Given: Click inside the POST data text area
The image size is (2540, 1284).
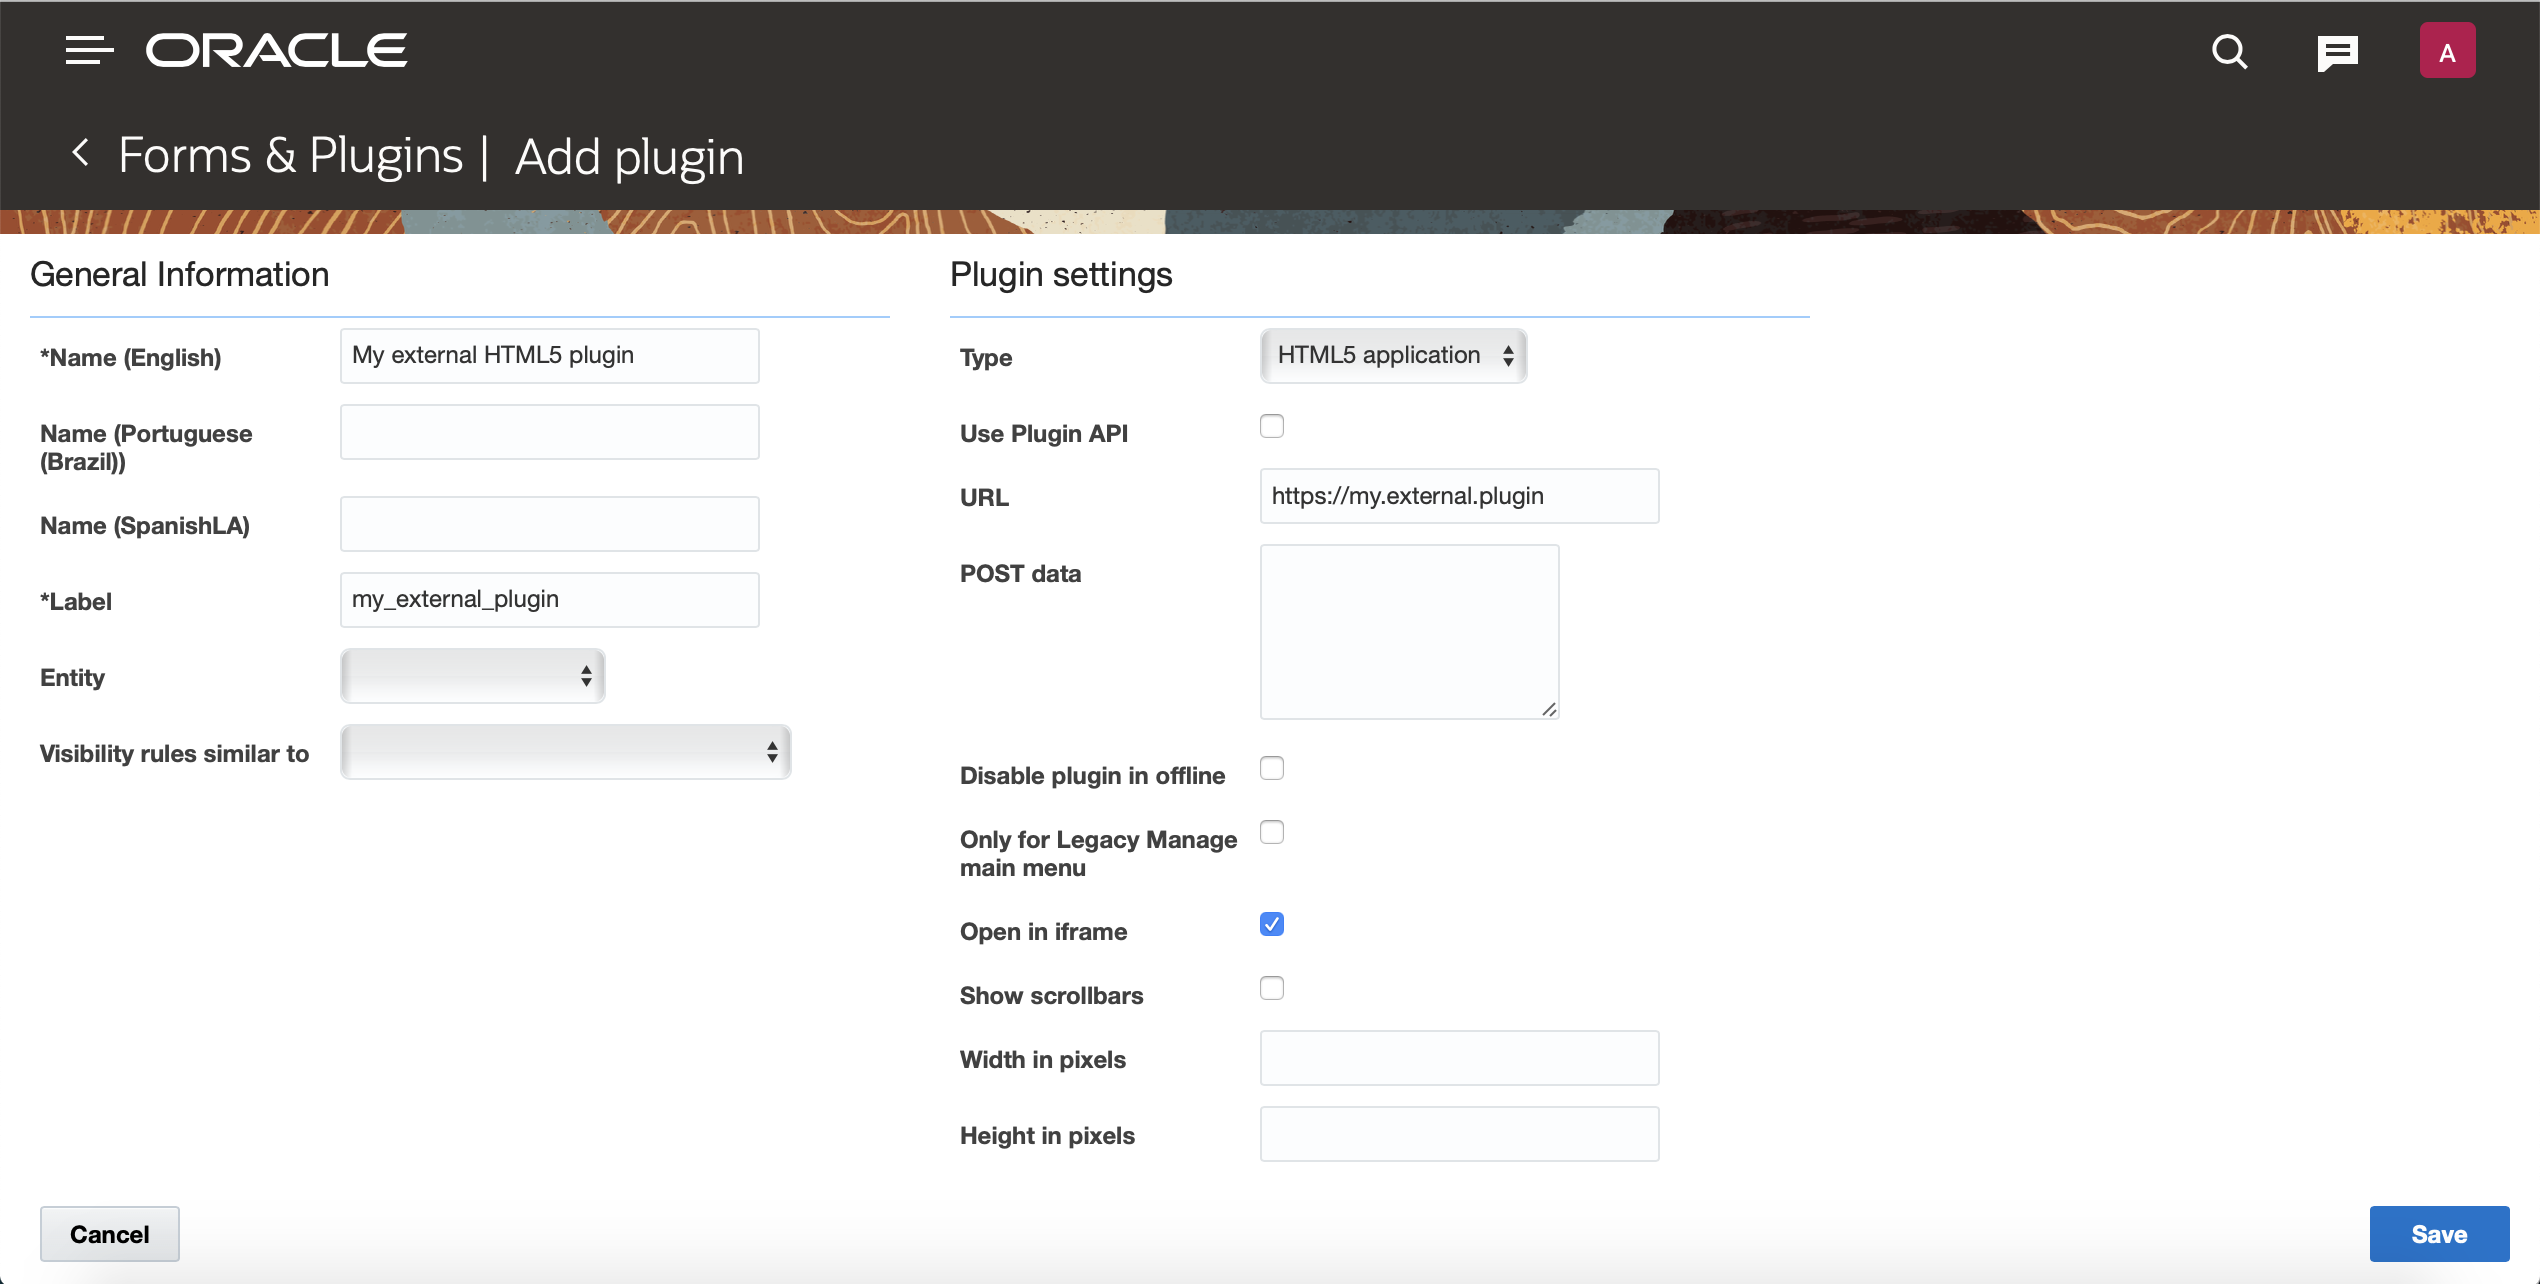Looking at the screenshot, I should (1408, 630).
